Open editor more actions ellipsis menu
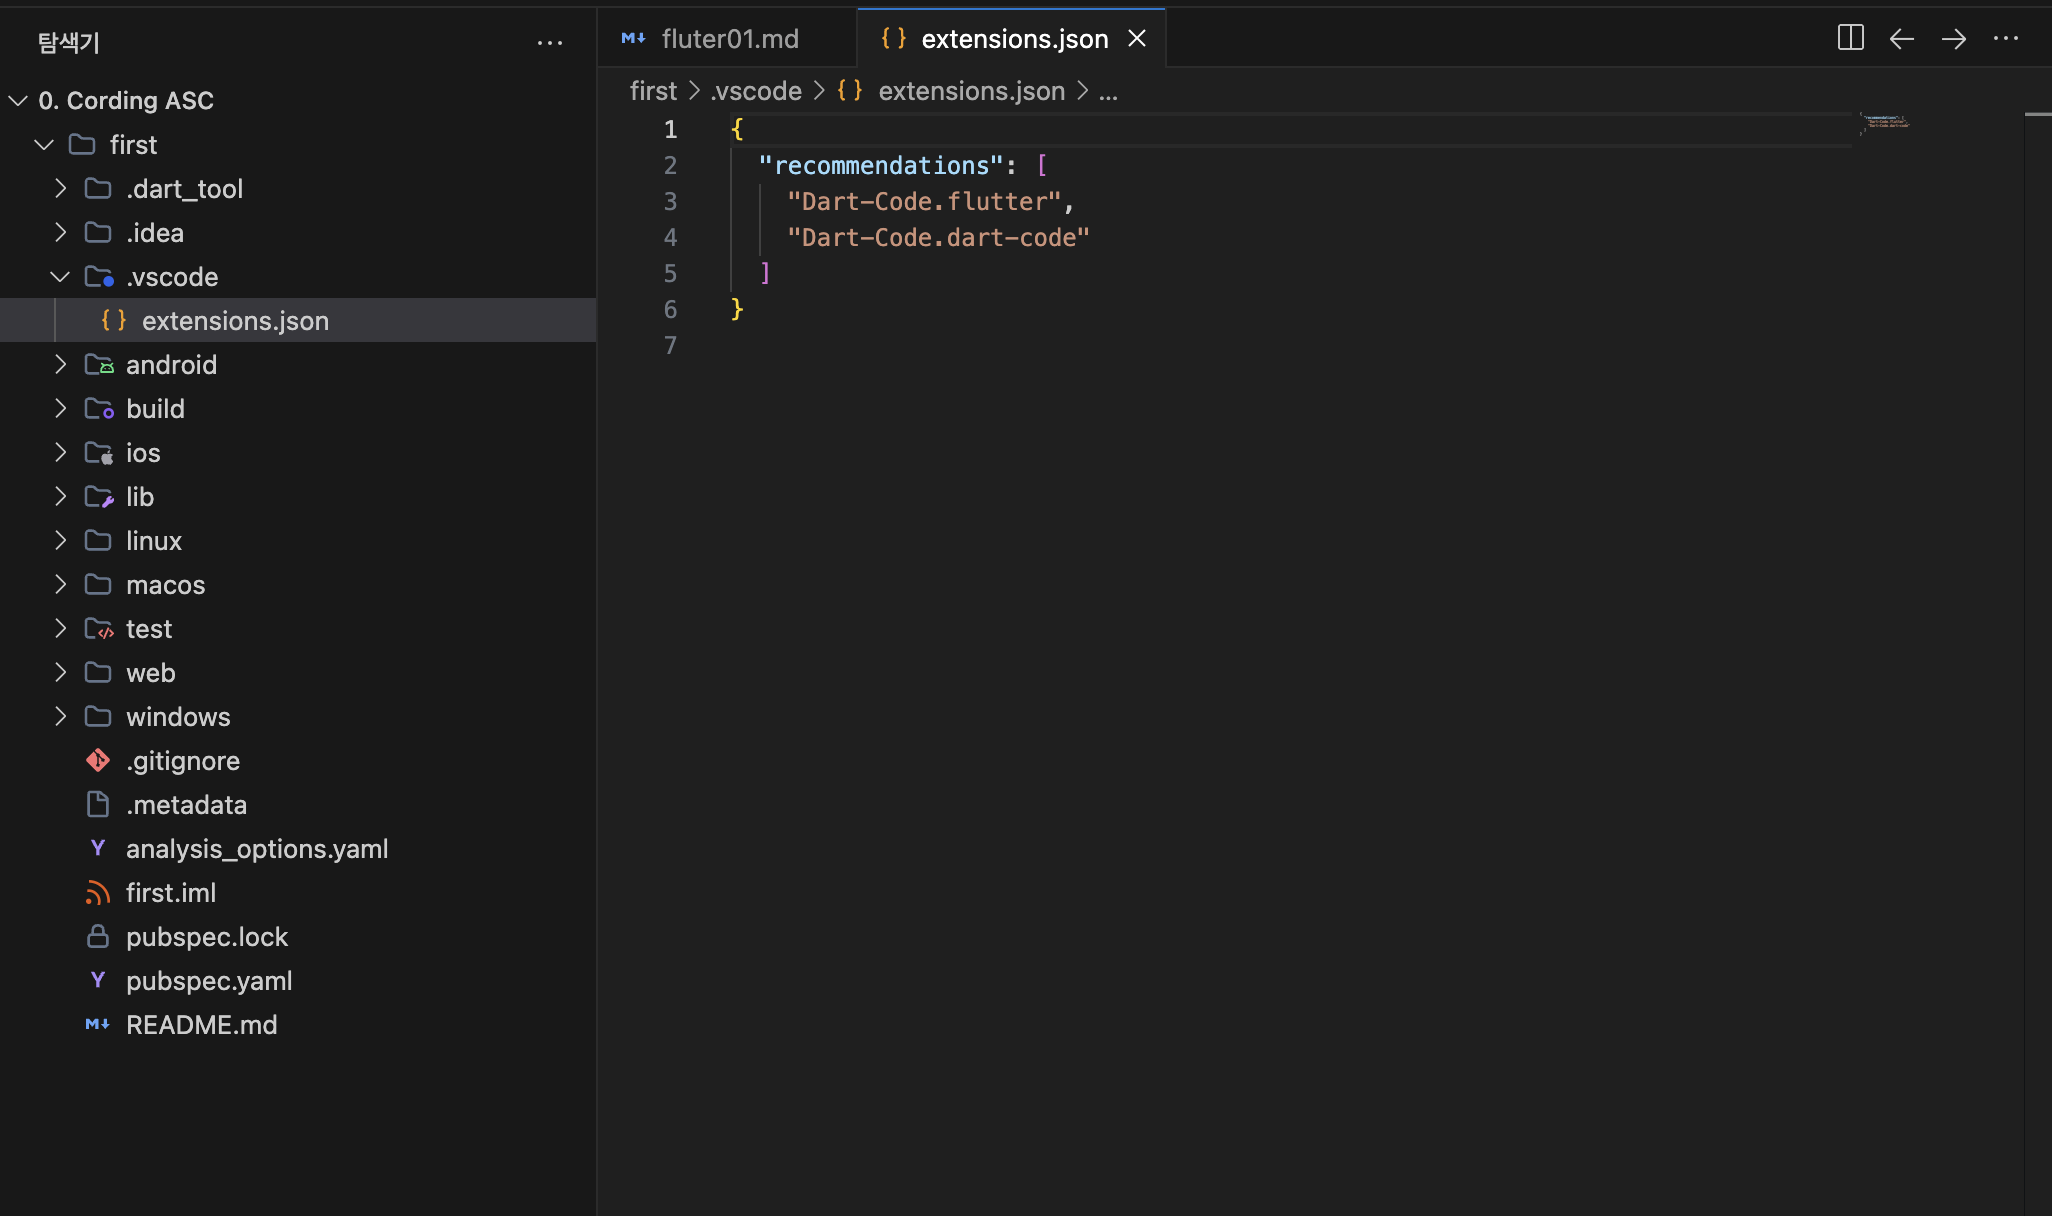 click(2005, 39)
